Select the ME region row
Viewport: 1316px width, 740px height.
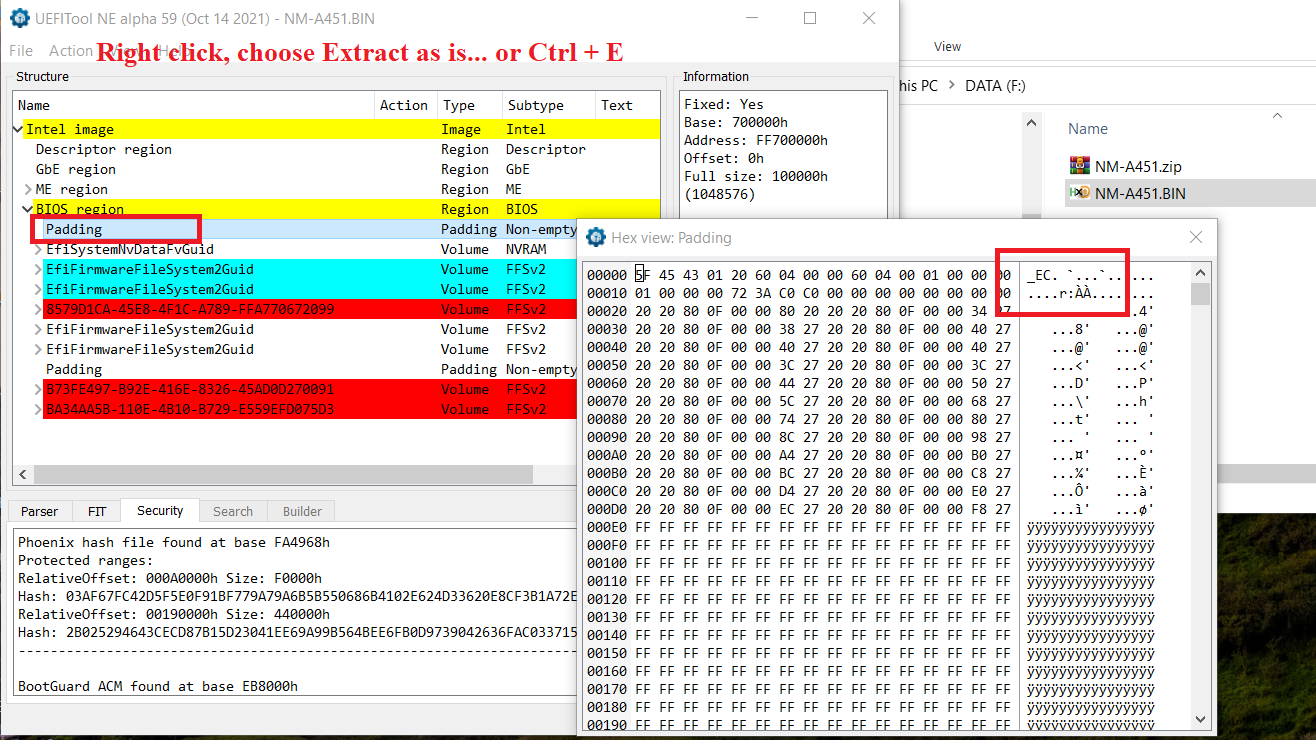(x=337, y=189)
